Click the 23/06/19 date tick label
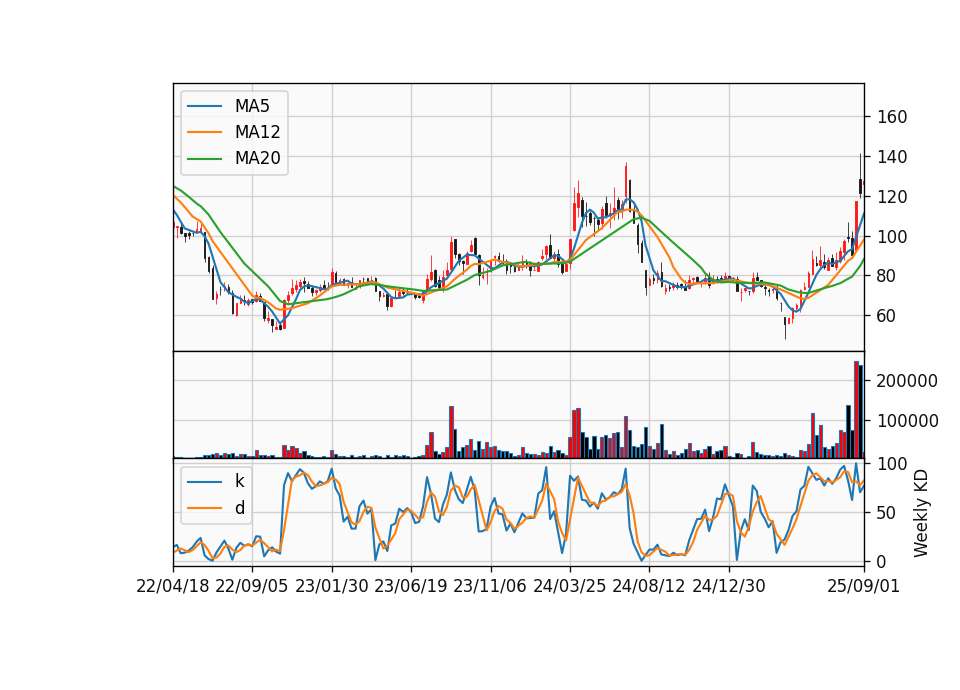Viewport: 960px width, 690px height. [x=411, y=586]
